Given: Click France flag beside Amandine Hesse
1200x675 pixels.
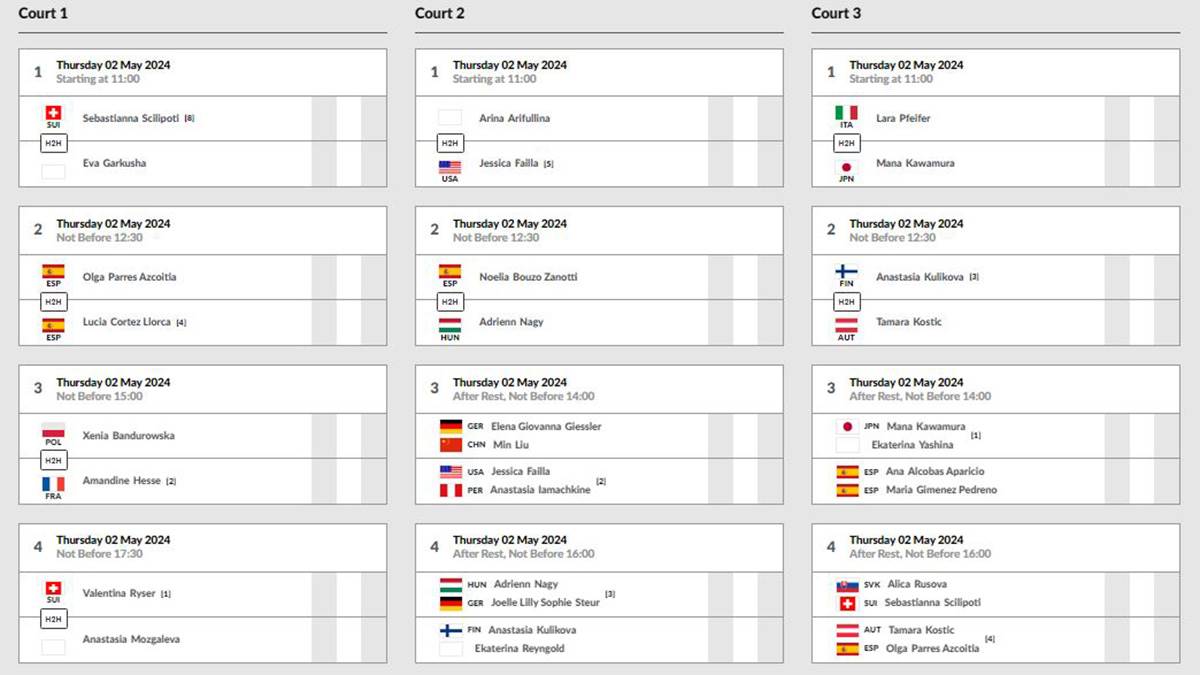Looking at the screenshot, I should pos(53,484).
